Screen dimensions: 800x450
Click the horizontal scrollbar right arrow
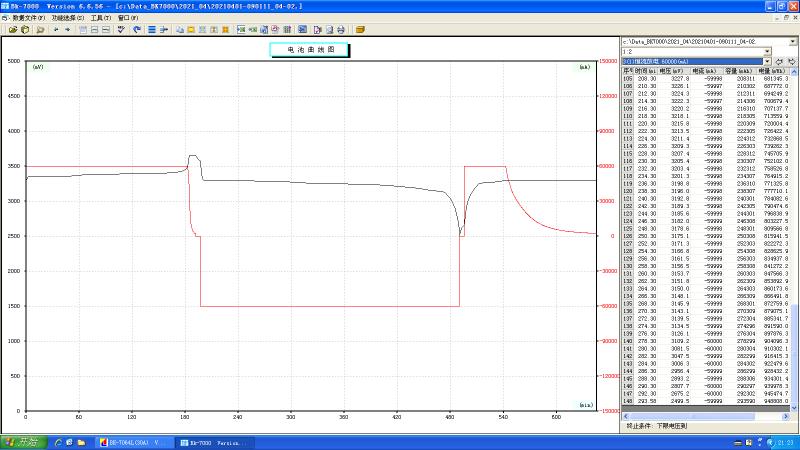coord(786,417)
